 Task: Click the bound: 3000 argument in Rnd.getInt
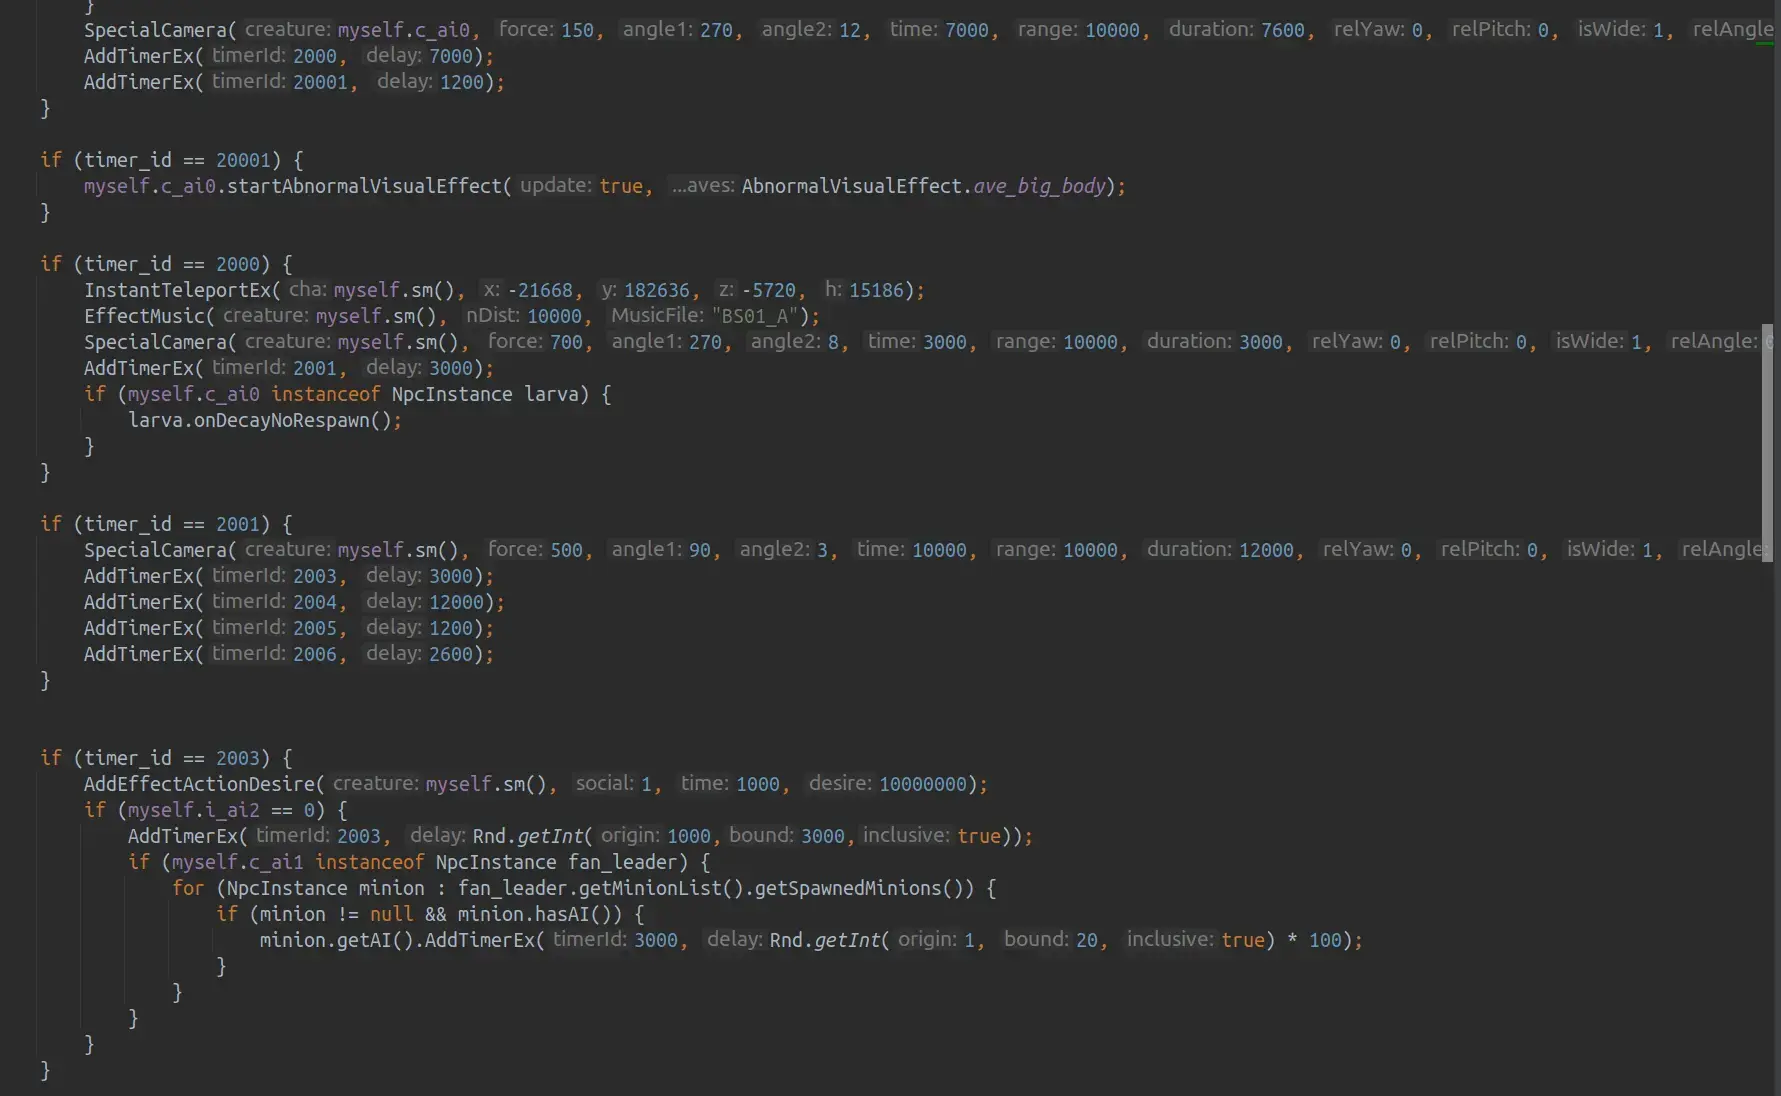coord(787,836)
